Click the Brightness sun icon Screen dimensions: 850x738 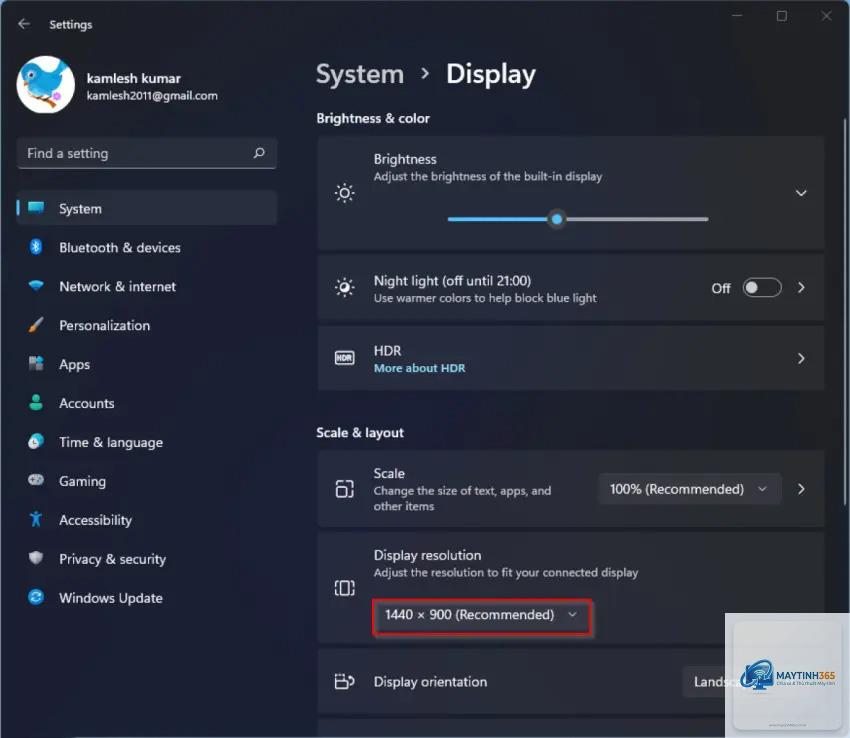click(345, 193)
